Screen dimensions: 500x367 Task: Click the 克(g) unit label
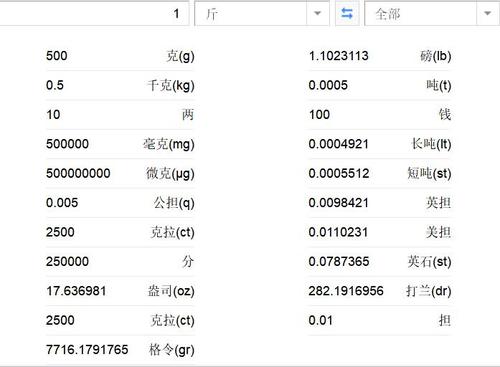click(180, 56)
